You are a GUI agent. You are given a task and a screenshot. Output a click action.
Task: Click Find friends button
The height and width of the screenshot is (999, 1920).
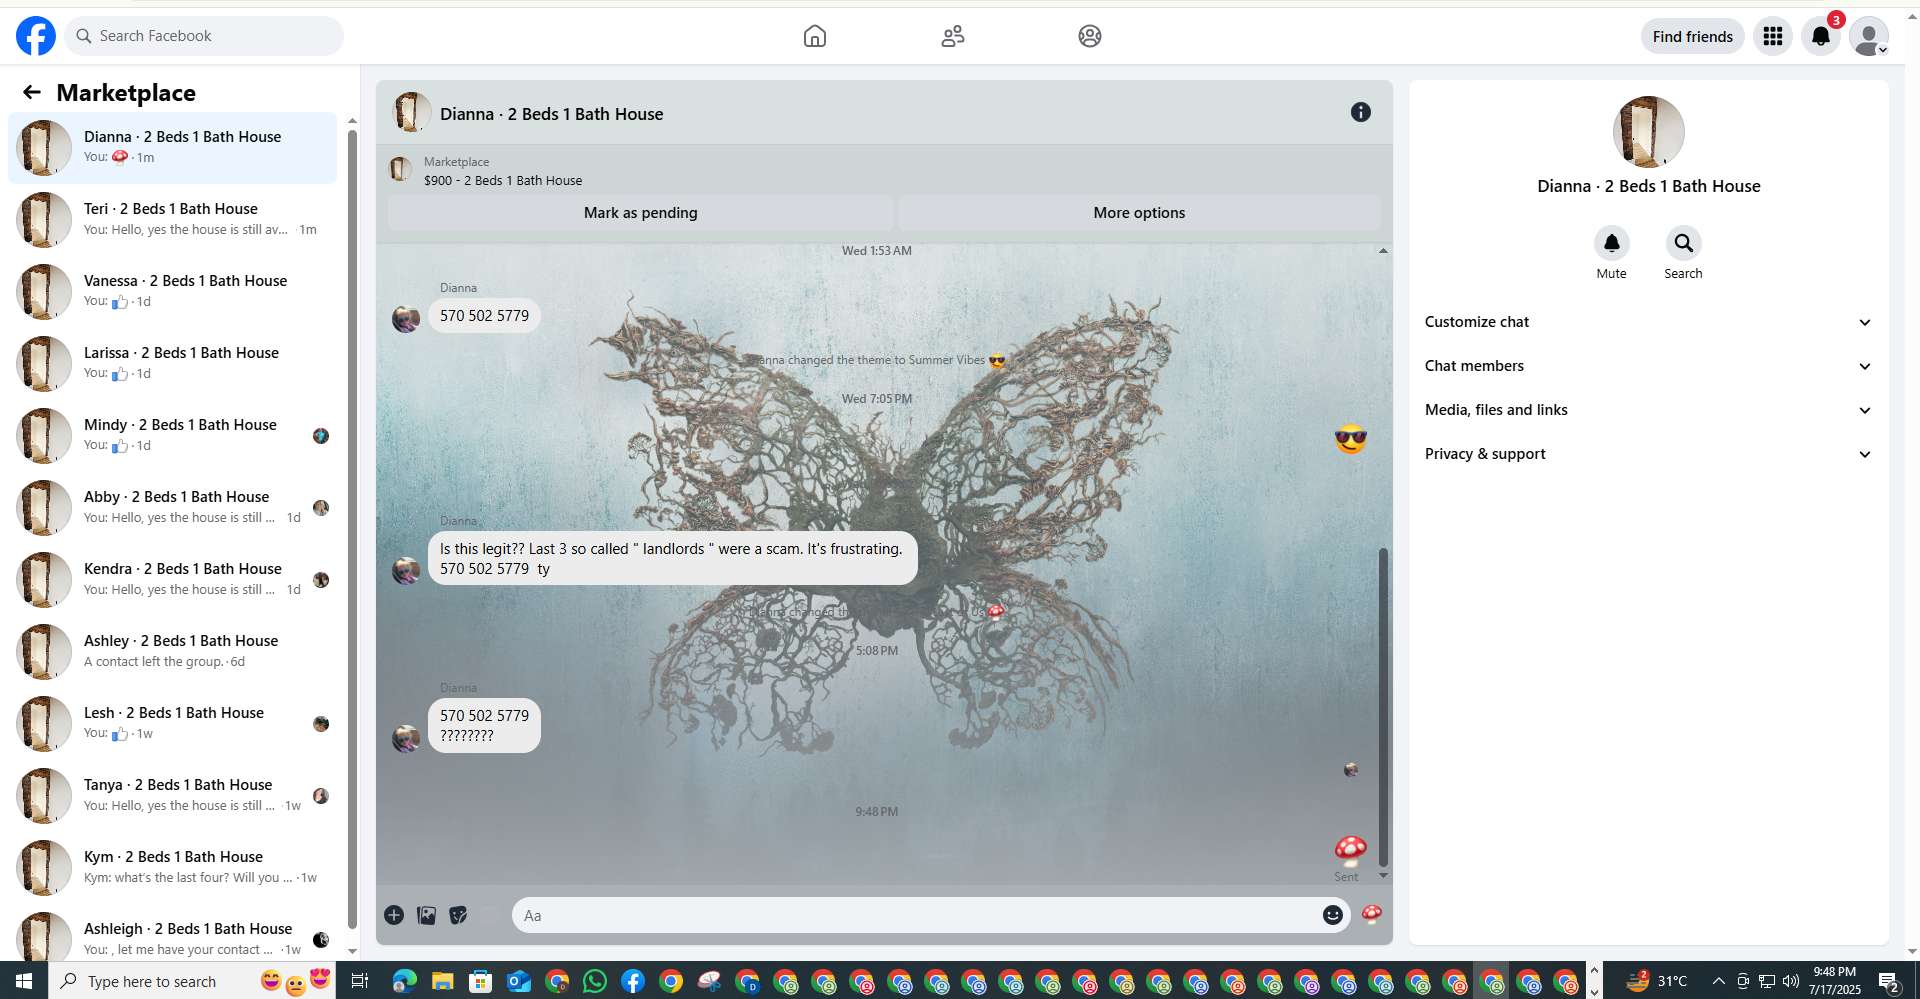click(1693, 36)
